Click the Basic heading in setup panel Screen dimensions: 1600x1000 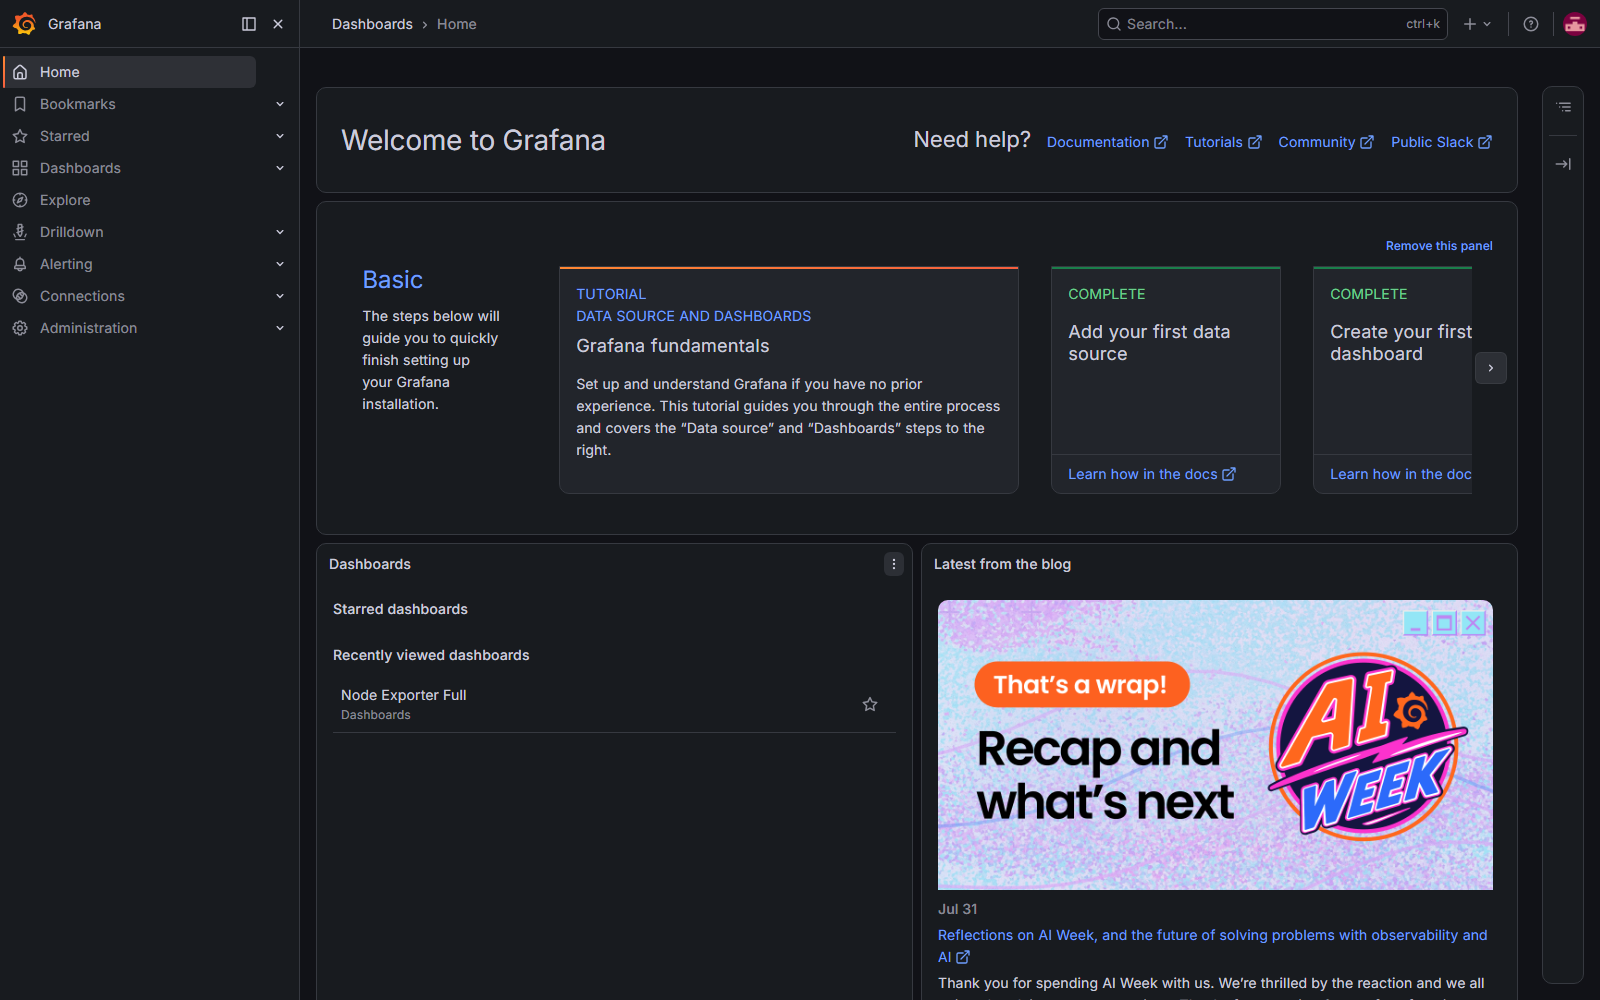[x=393, y=280]
